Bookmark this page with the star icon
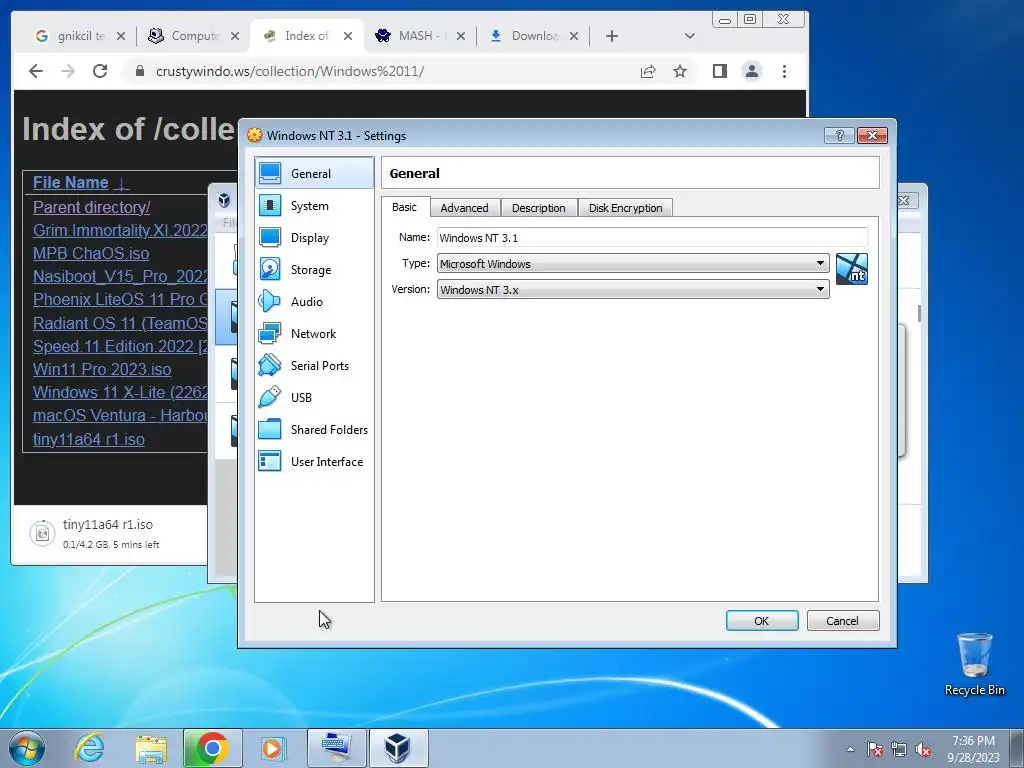This screenshot has height=768, width=1024. point(680,71)
